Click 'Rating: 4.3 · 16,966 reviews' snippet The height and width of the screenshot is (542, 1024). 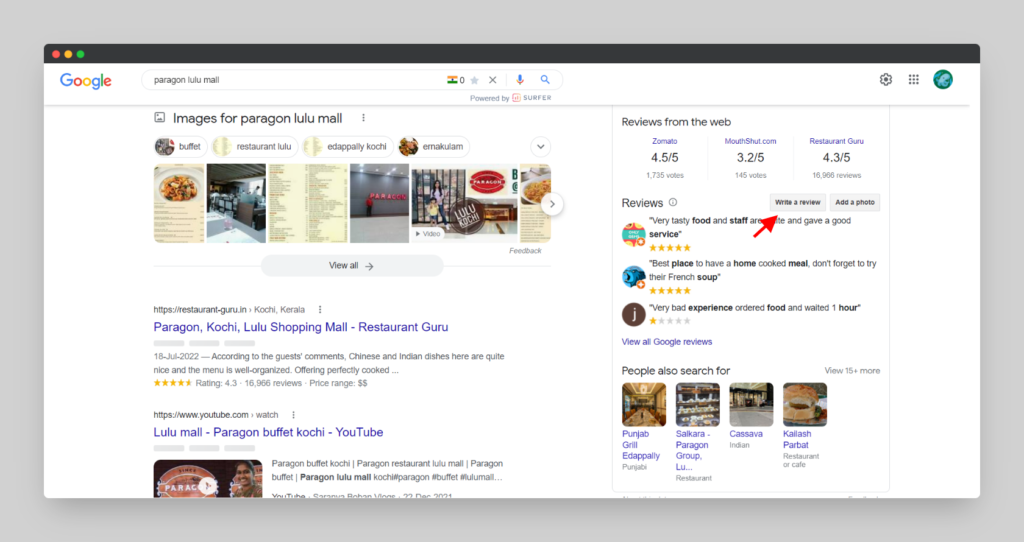(248, 383)
